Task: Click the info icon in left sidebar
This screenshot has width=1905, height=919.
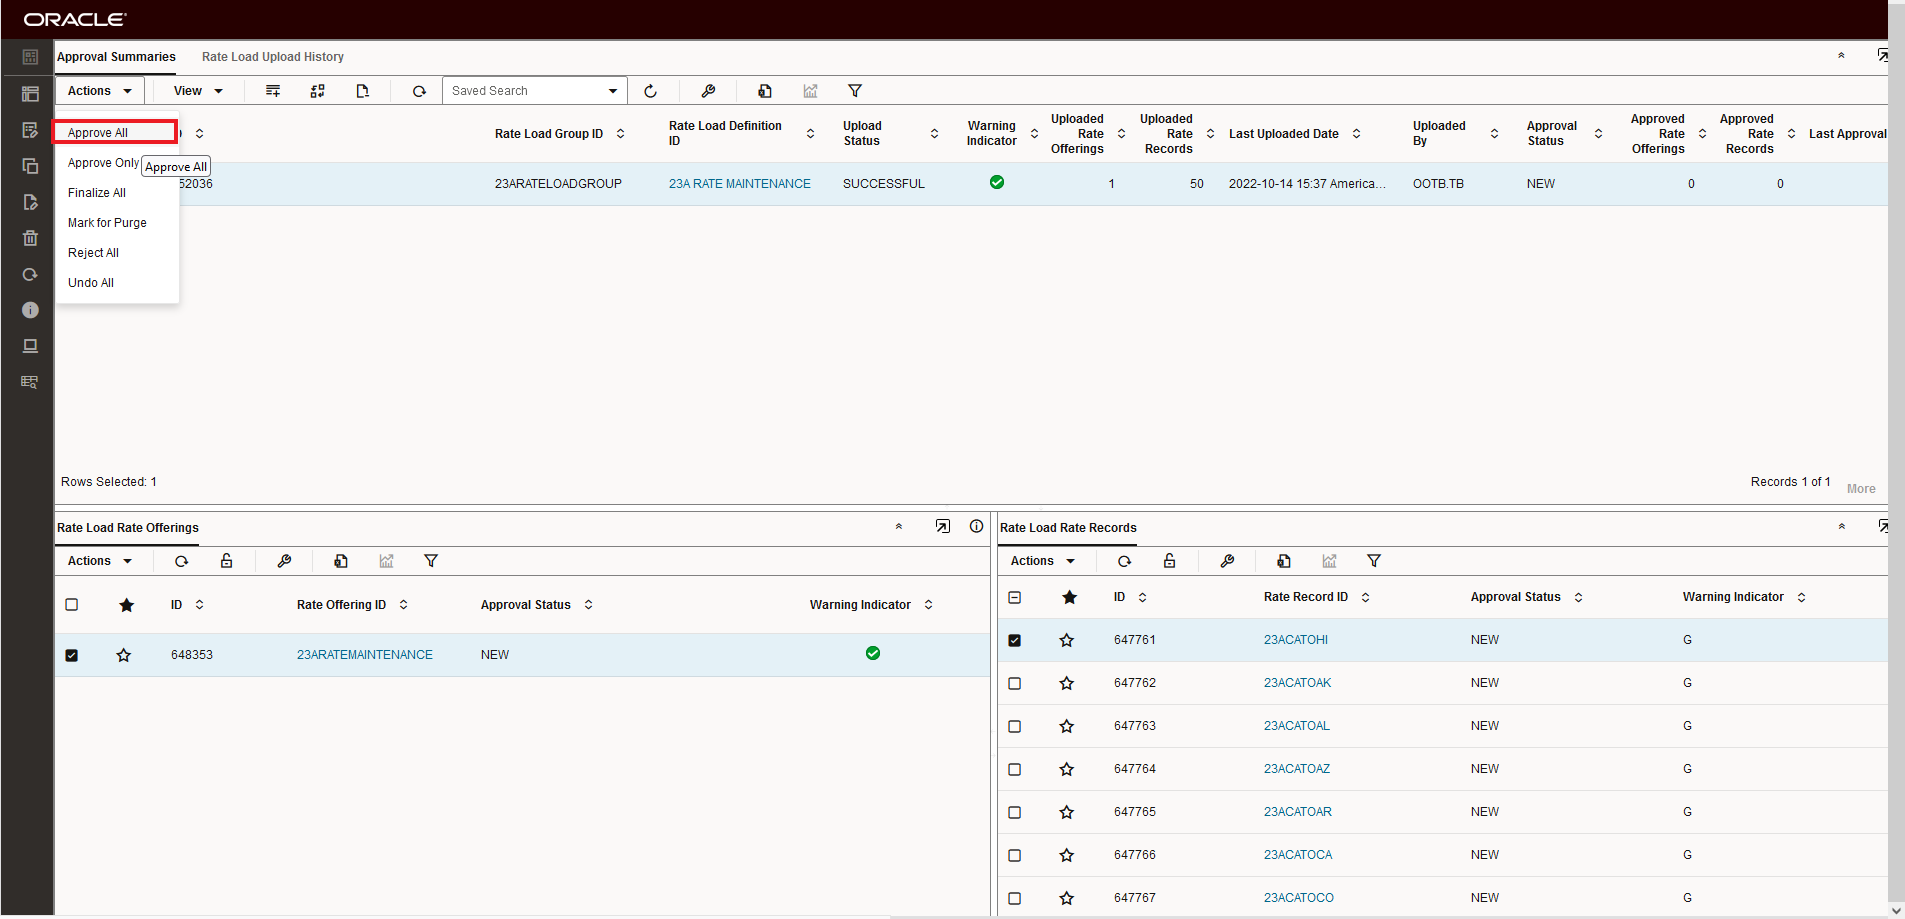Action: [x=30, y=310]
